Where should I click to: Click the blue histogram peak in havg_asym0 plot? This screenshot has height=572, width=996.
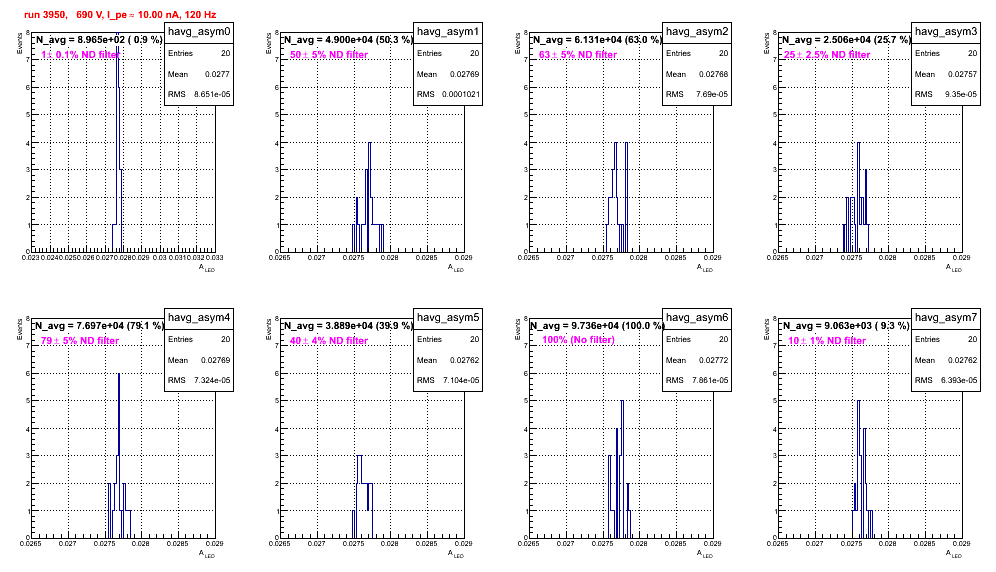tap(118, 140)
